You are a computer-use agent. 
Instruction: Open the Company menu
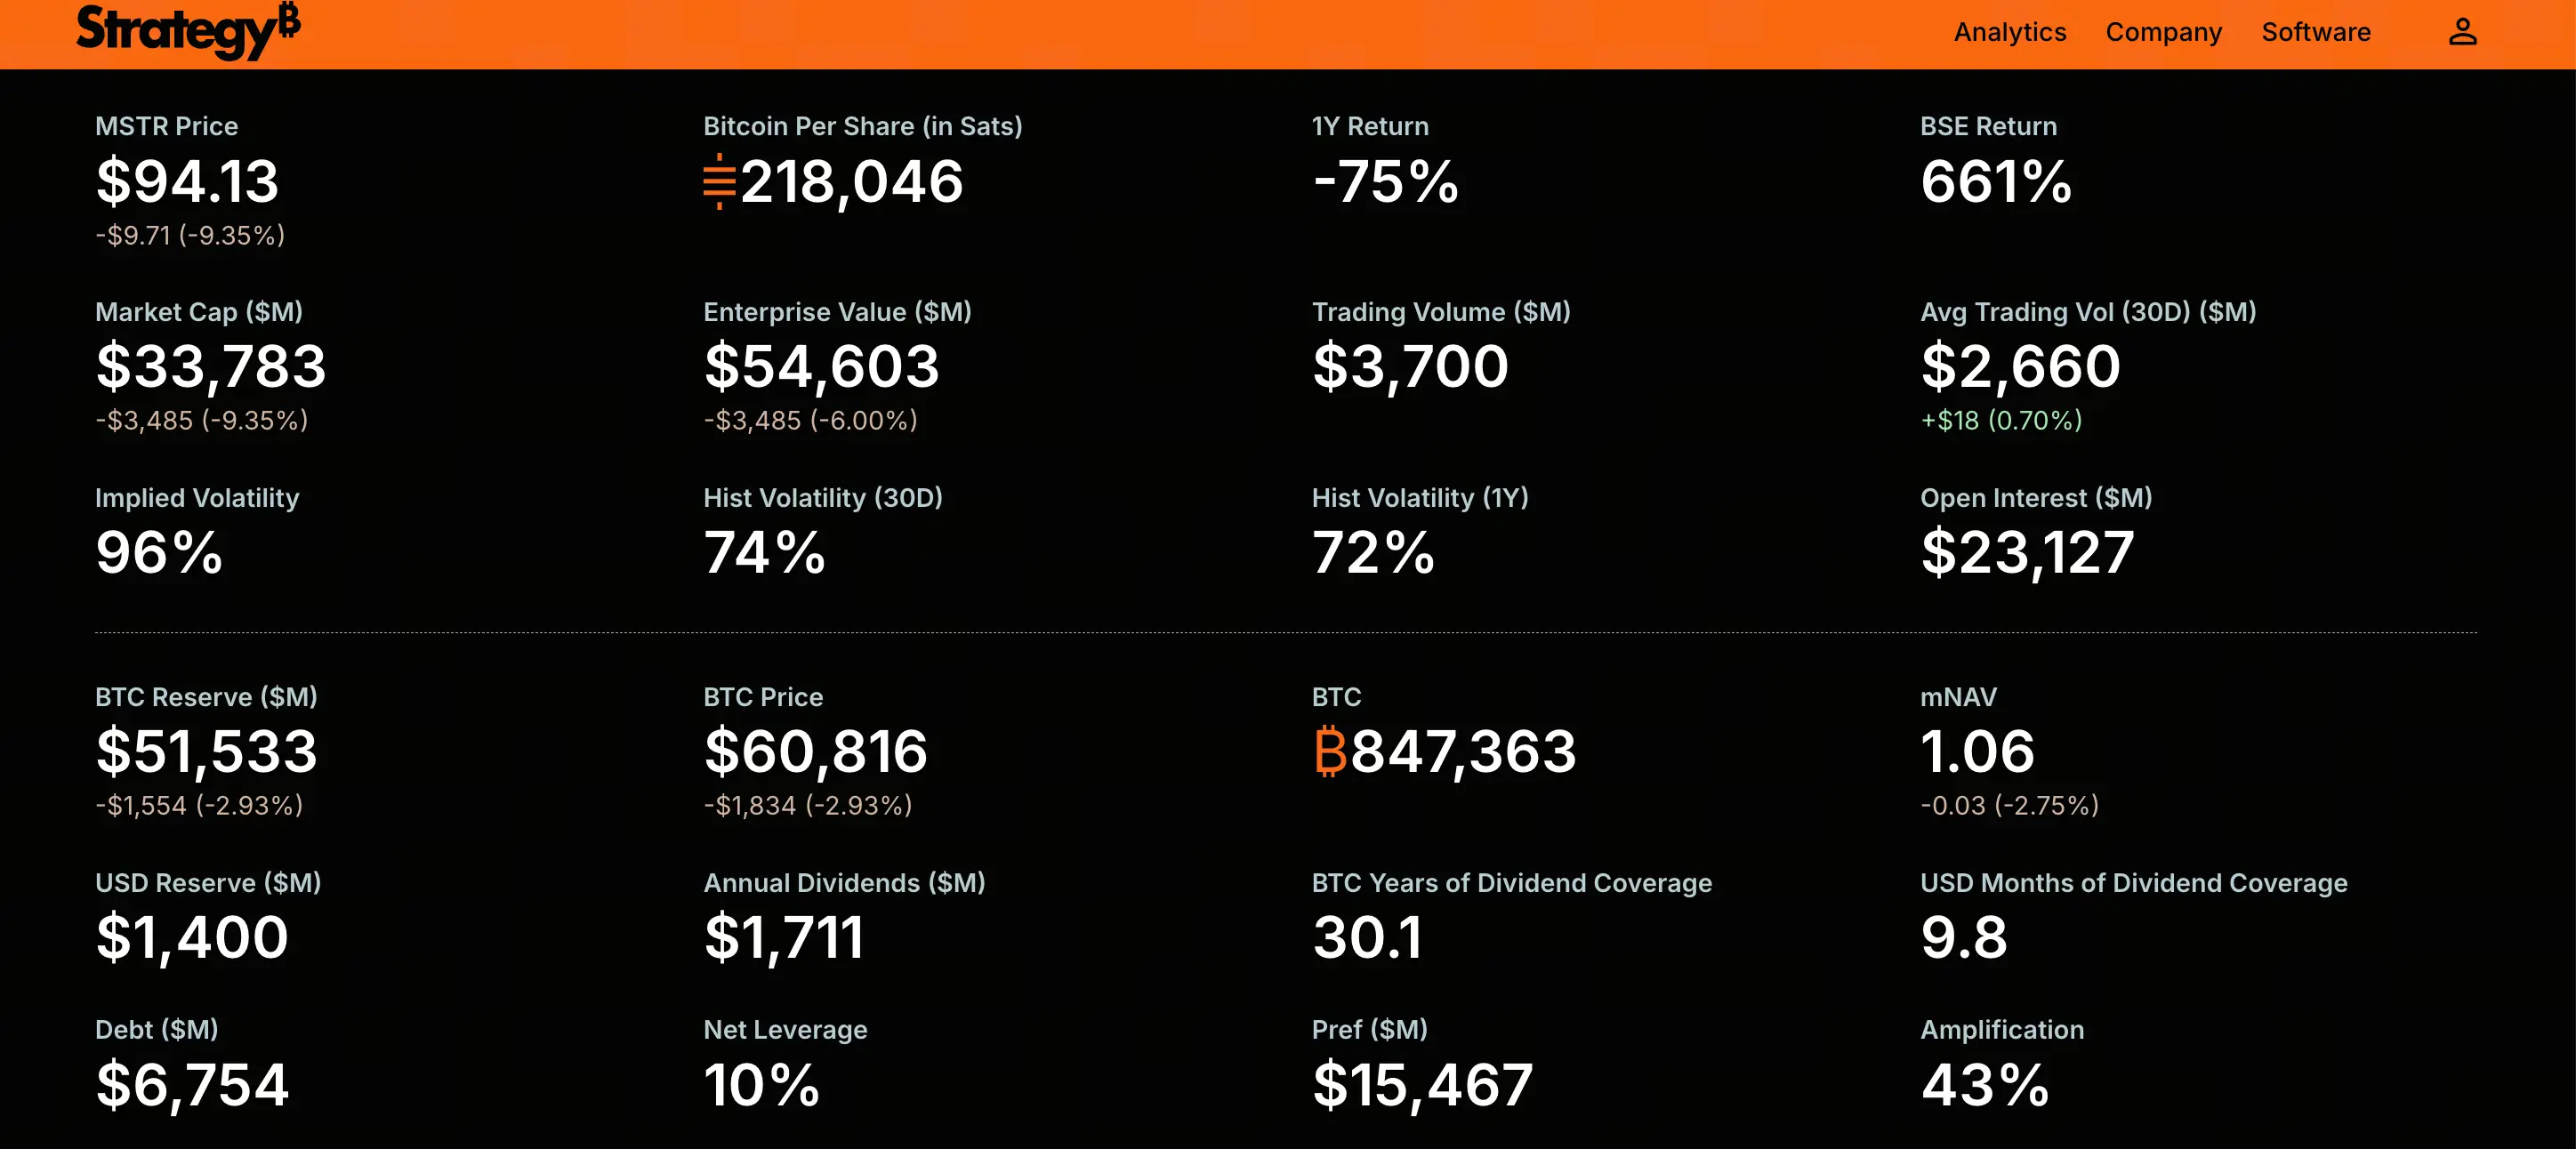click(x=2163, y=32)
